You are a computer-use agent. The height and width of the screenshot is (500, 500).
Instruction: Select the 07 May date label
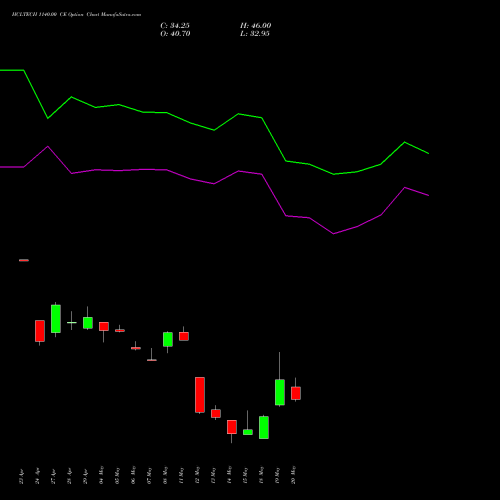[x=149, y=475]
